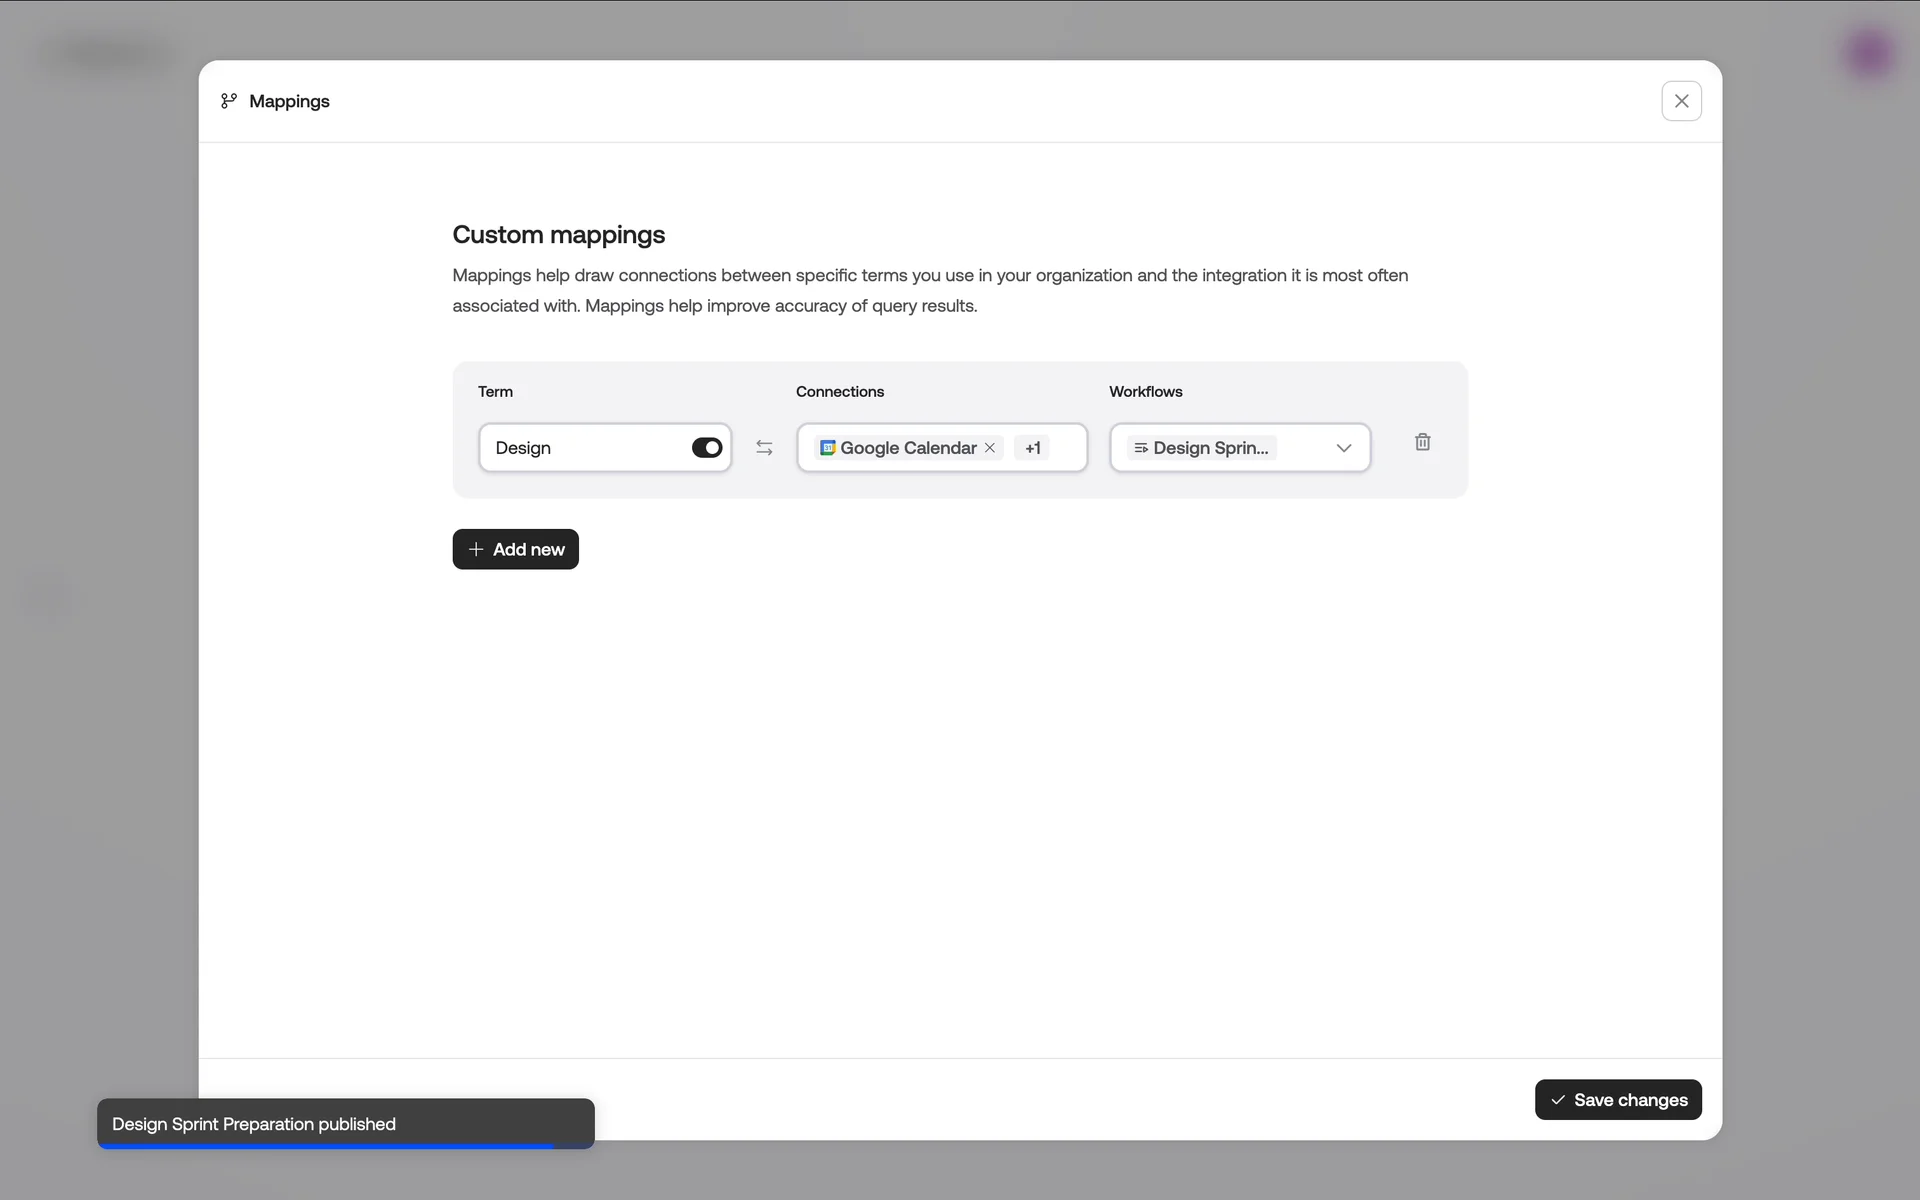1920x1200 pixels.
Task: Click the blue toast progress bar
Action: pyautogui.click(x=325, y=1146)
